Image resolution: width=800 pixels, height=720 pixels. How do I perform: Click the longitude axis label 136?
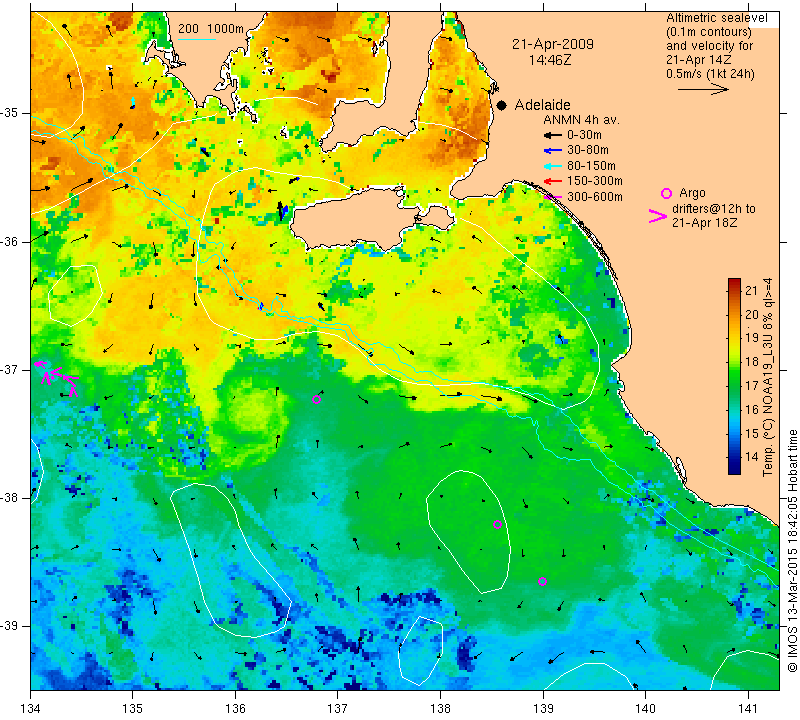pyautogui.click(x=235, y=709)
